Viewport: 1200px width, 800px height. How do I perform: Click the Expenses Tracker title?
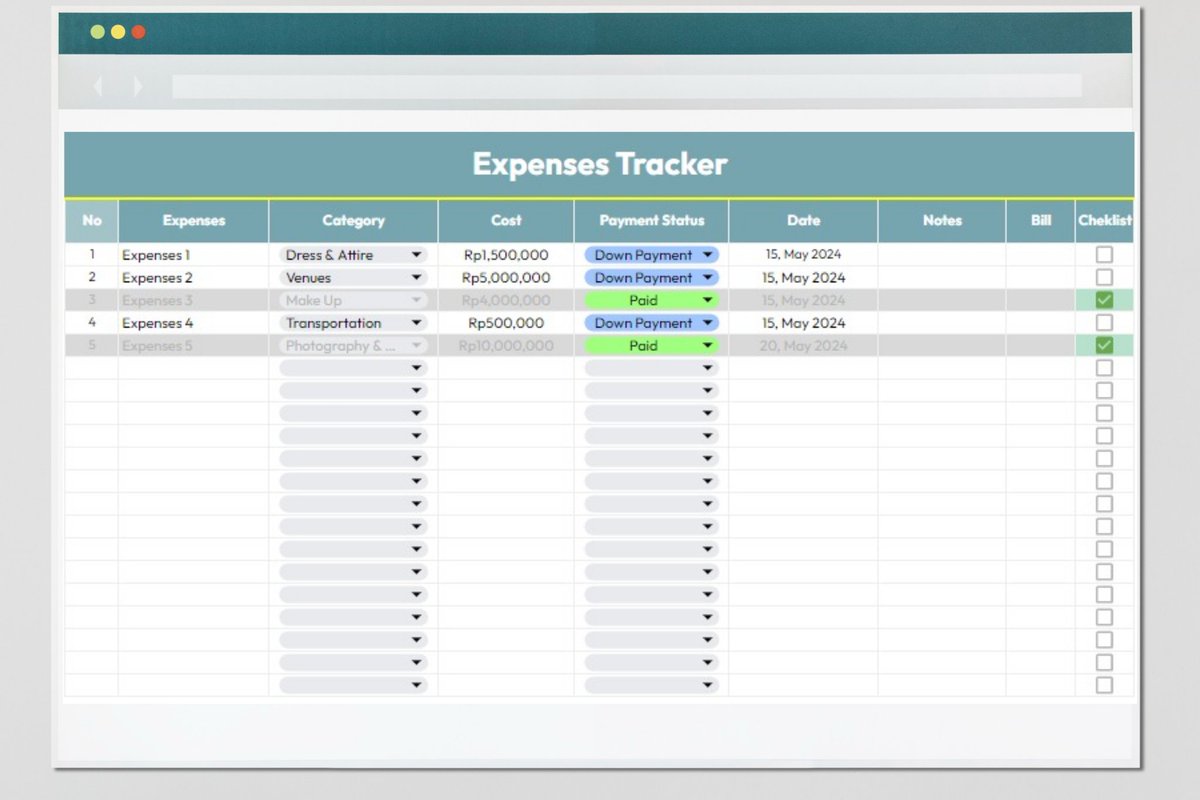[x=600, y=164]
